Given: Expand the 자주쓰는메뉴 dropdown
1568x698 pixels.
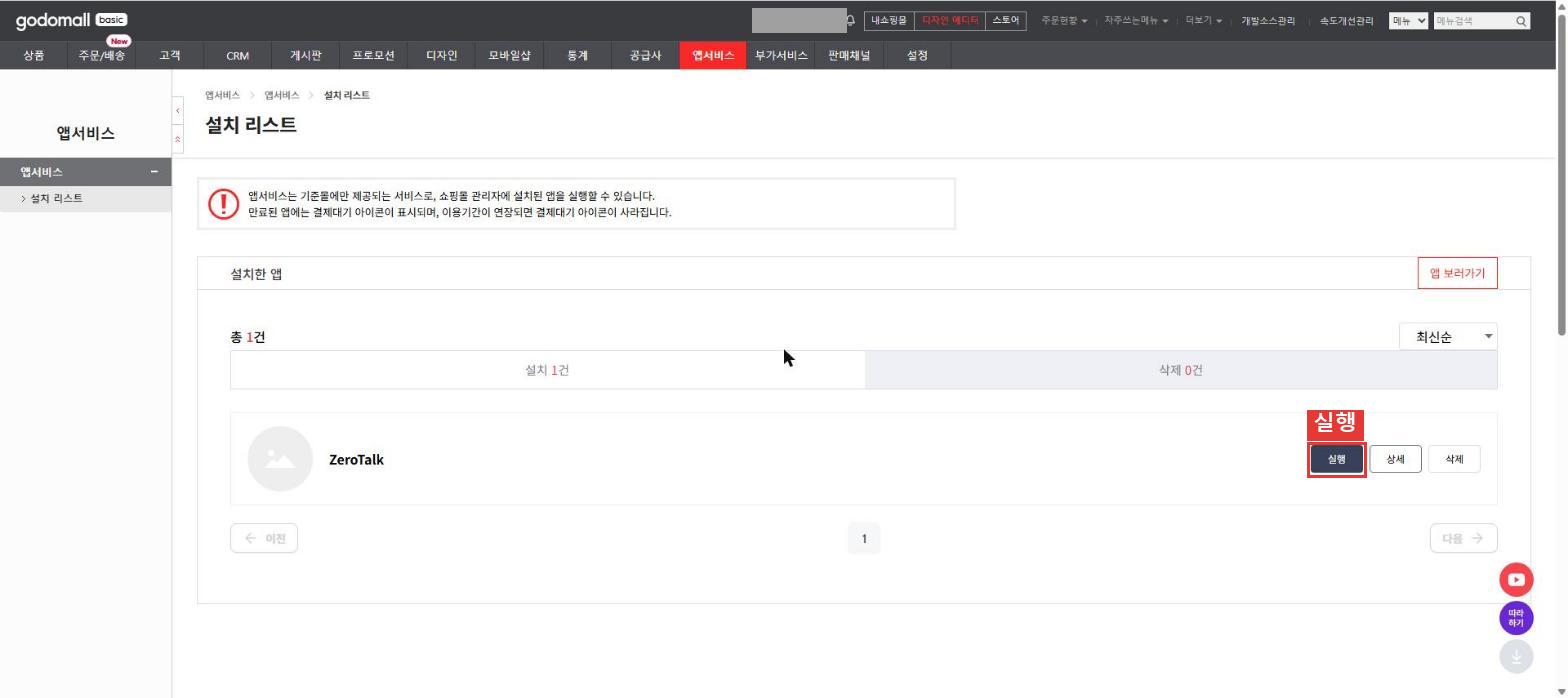Looking at the screenshot, I should tap(1136, 21).
